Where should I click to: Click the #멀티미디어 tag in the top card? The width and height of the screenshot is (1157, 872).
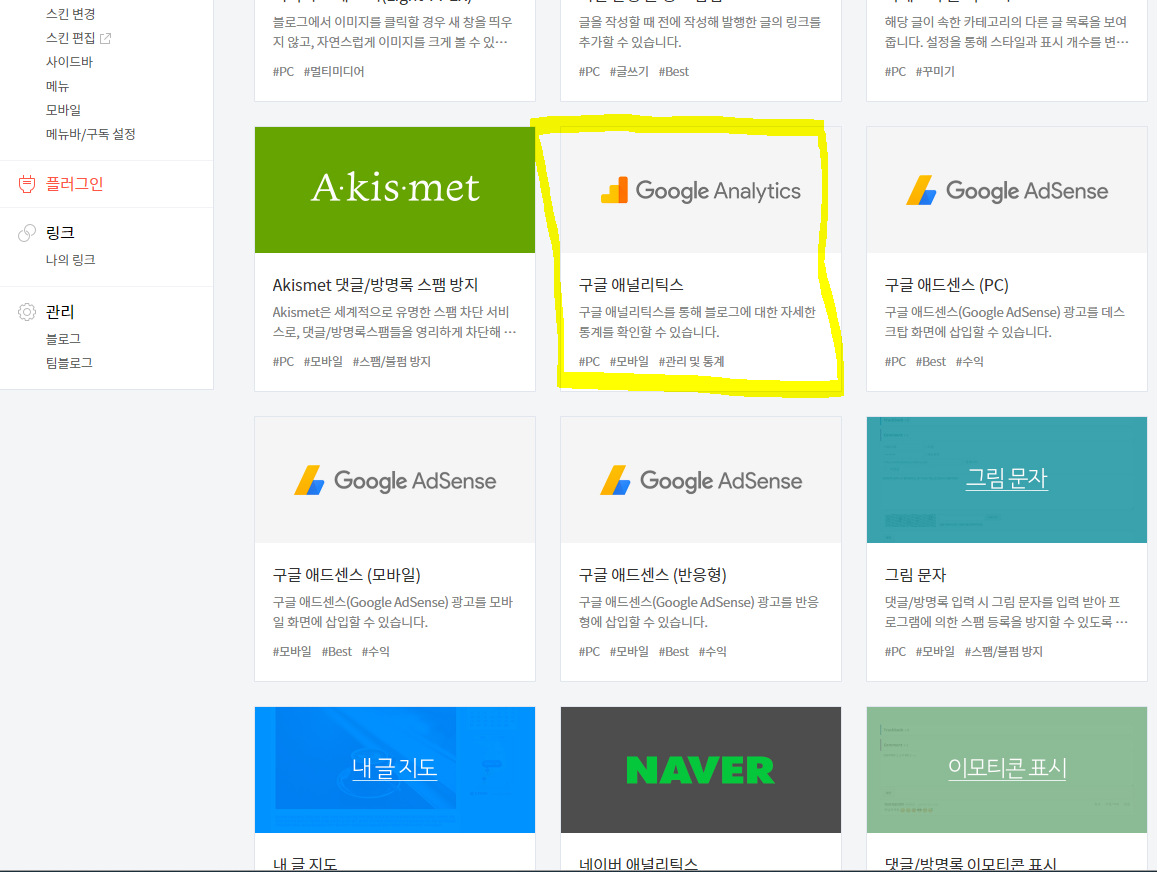click(x=334, y=72)
